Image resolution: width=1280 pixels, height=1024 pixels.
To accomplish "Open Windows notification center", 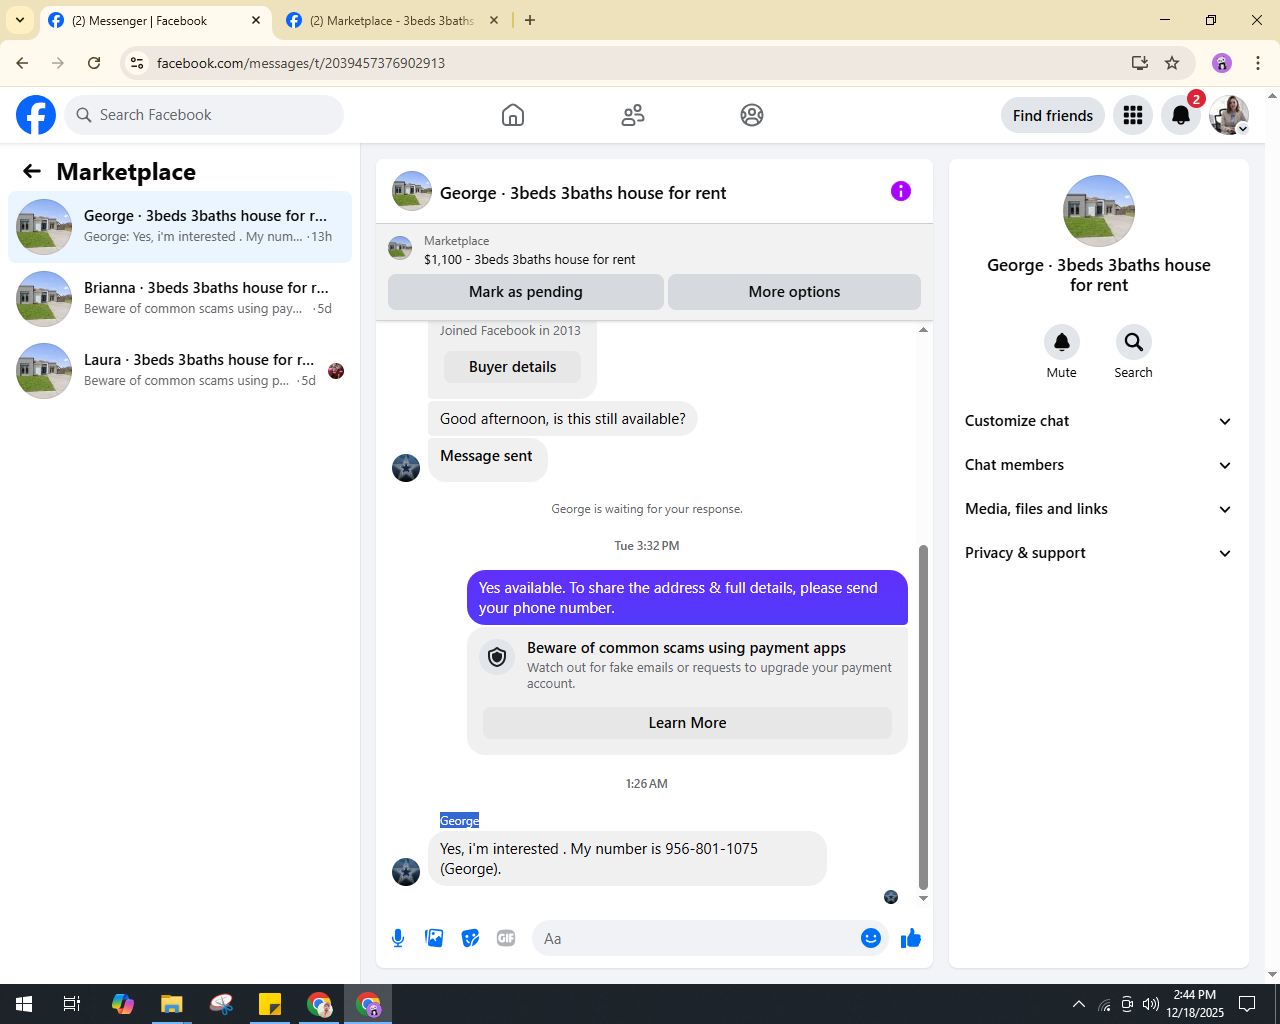I will [1247, 1004].
